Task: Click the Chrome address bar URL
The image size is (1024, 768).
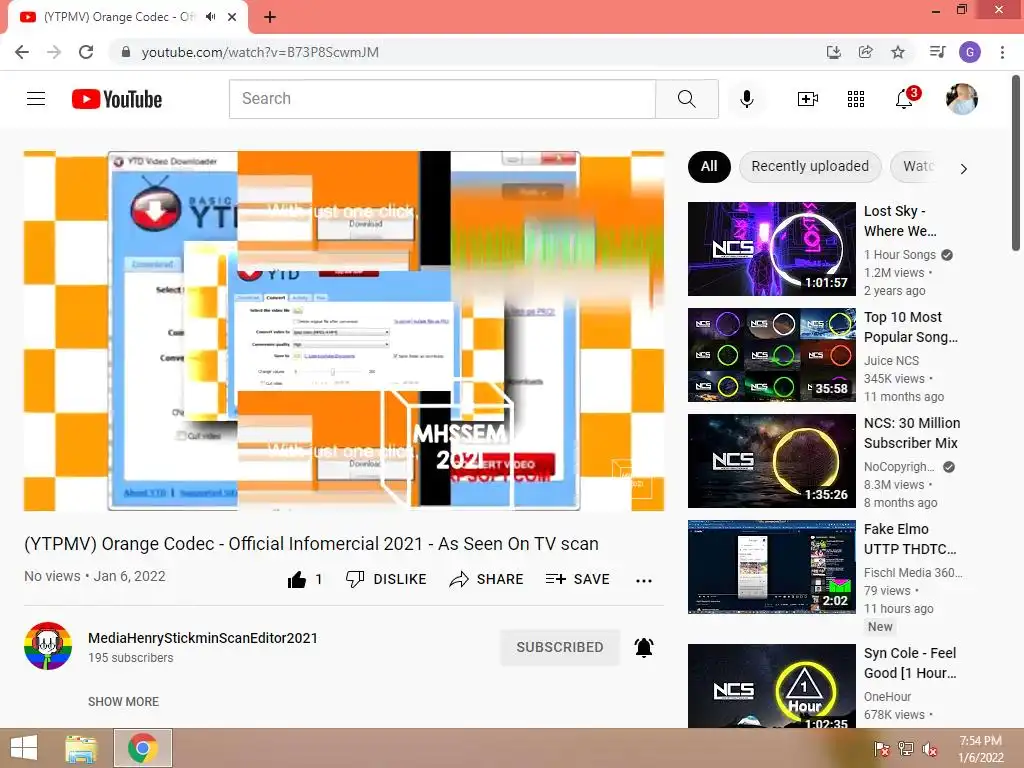Action: click(260, 52)
